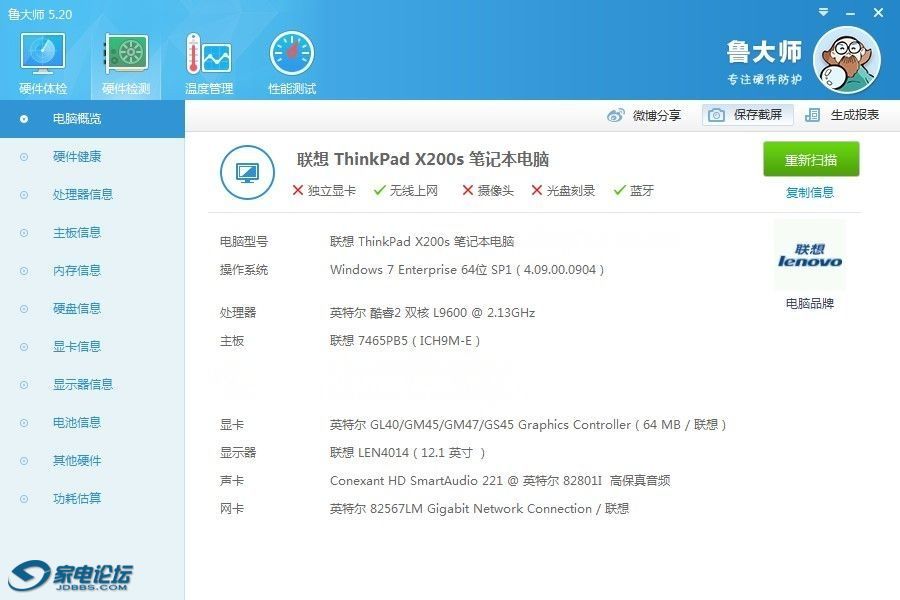Click the Windows 7 Enterprise operating system value
The height and width of the screenshot is (600, 900).
click(467, 269)
